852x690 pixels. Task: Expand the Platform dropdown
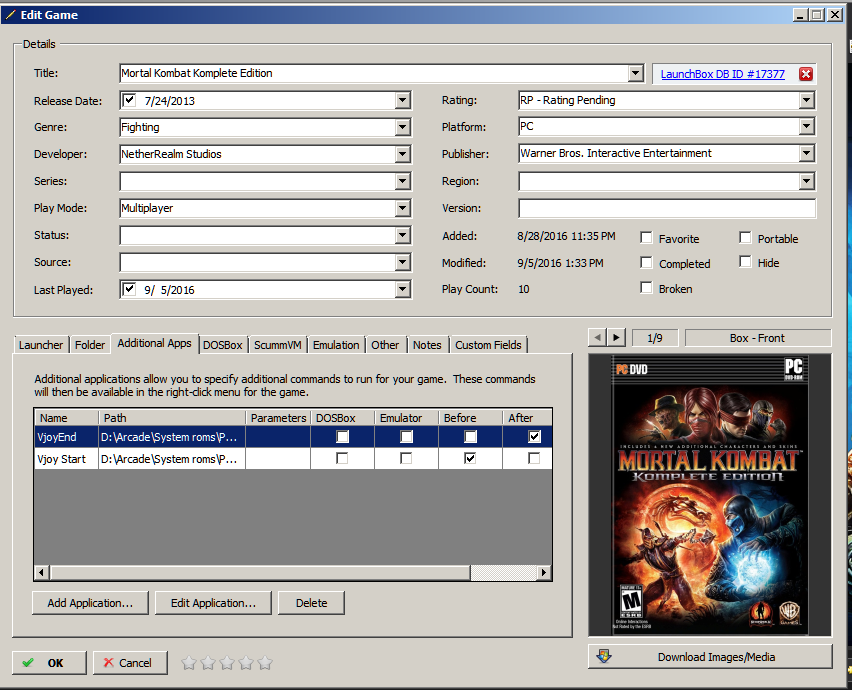(806, 127)
